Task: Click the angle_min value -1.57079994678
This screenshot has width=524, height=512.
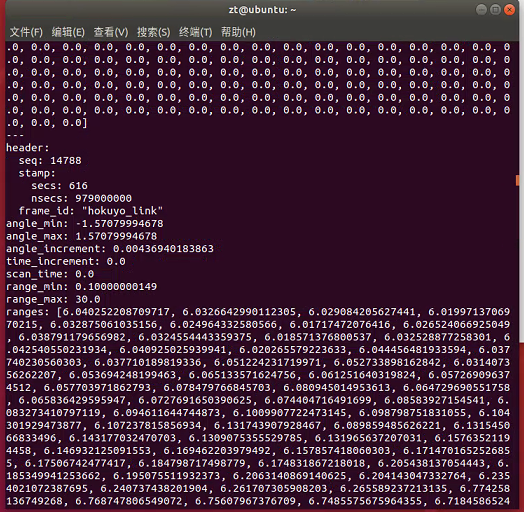Action: pos(119,224)
